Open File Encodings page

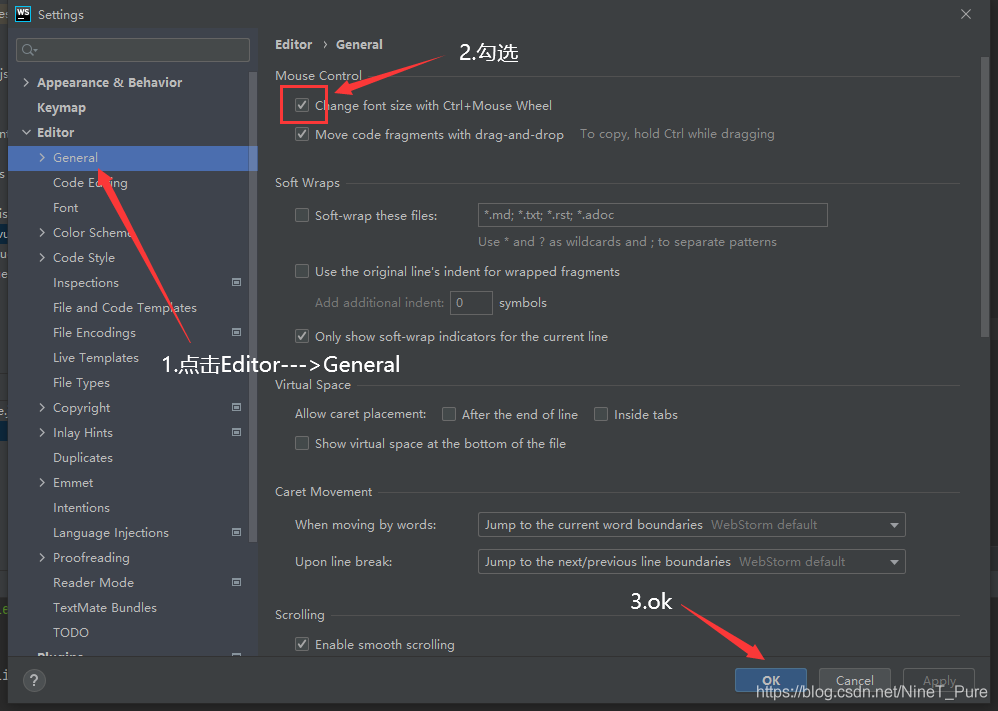click(94, 332)
